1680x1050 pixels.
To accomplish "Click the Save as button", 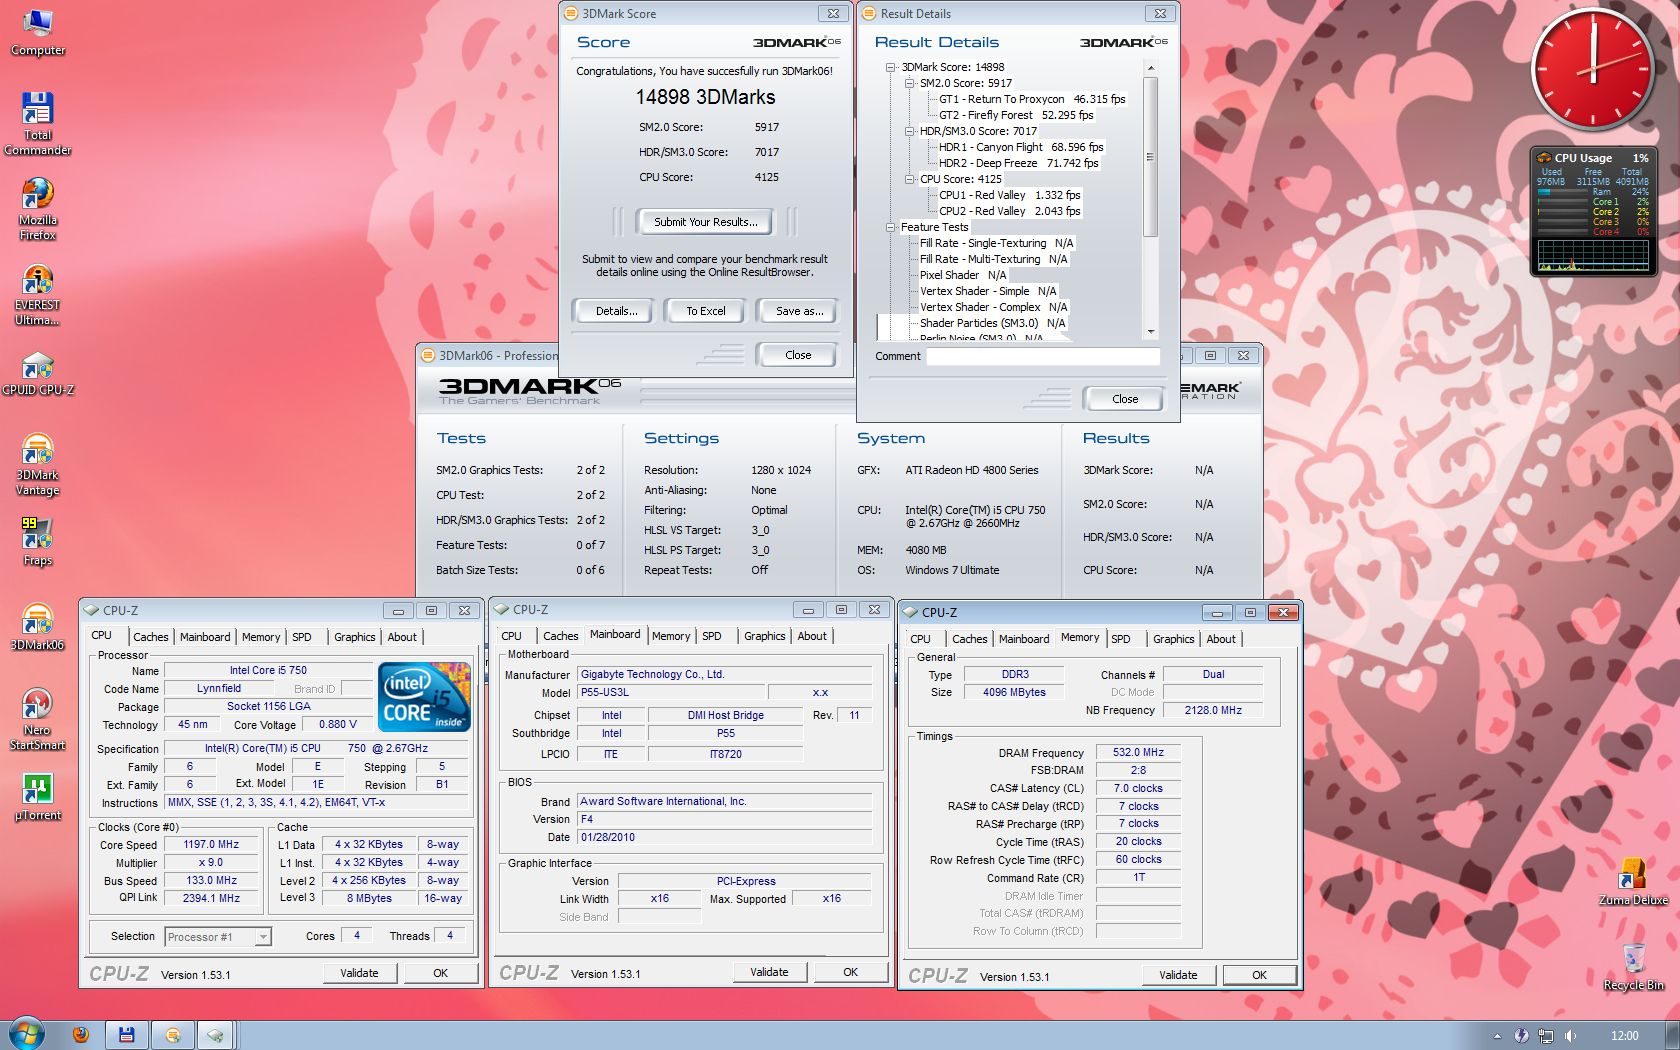I will tap(799, 311).
